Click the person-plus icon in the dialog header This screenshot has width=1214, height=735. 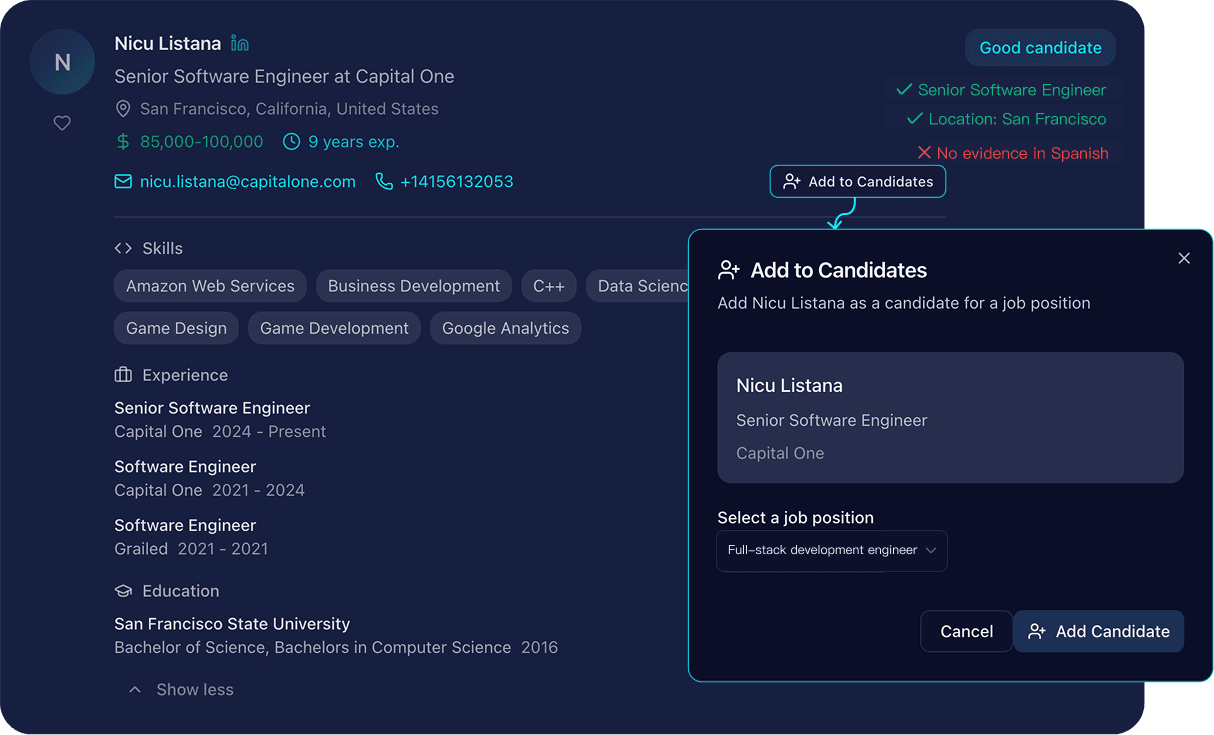729,269
